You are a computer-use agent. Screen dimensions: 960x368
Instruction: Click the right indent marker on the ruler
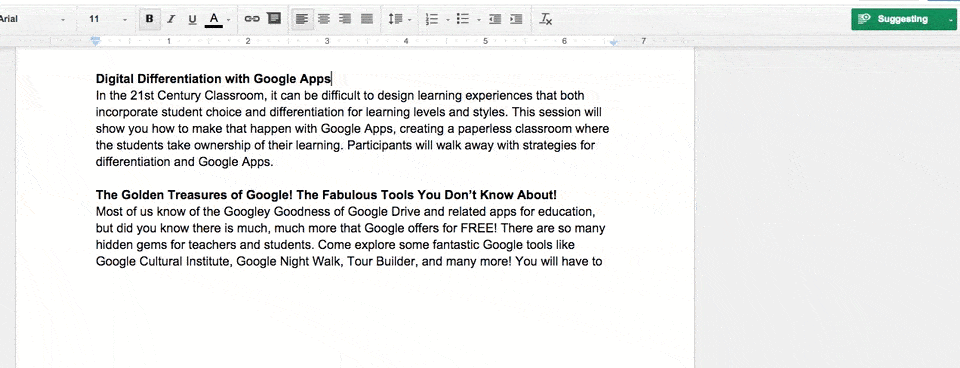[614, 42]
